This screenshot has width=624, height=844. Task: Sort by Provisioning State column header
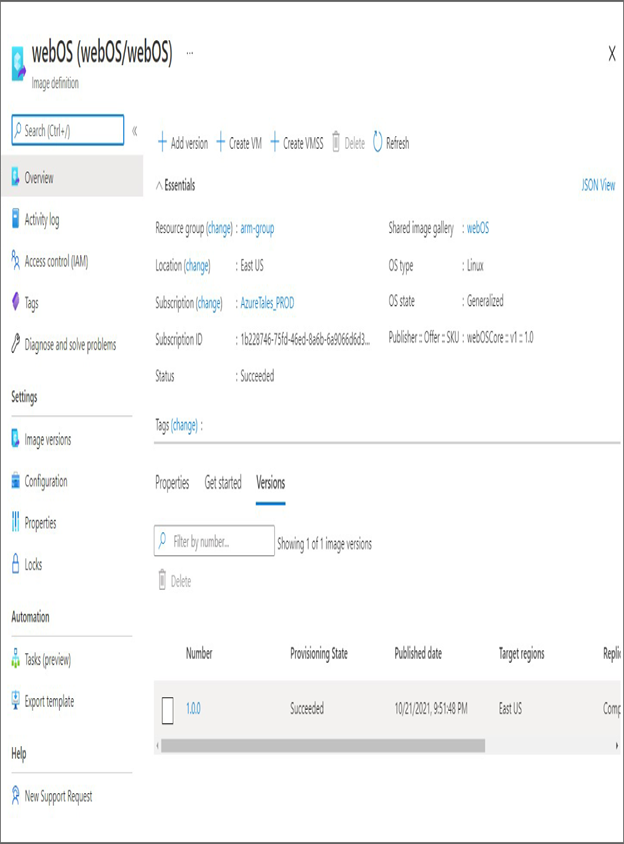319,654
